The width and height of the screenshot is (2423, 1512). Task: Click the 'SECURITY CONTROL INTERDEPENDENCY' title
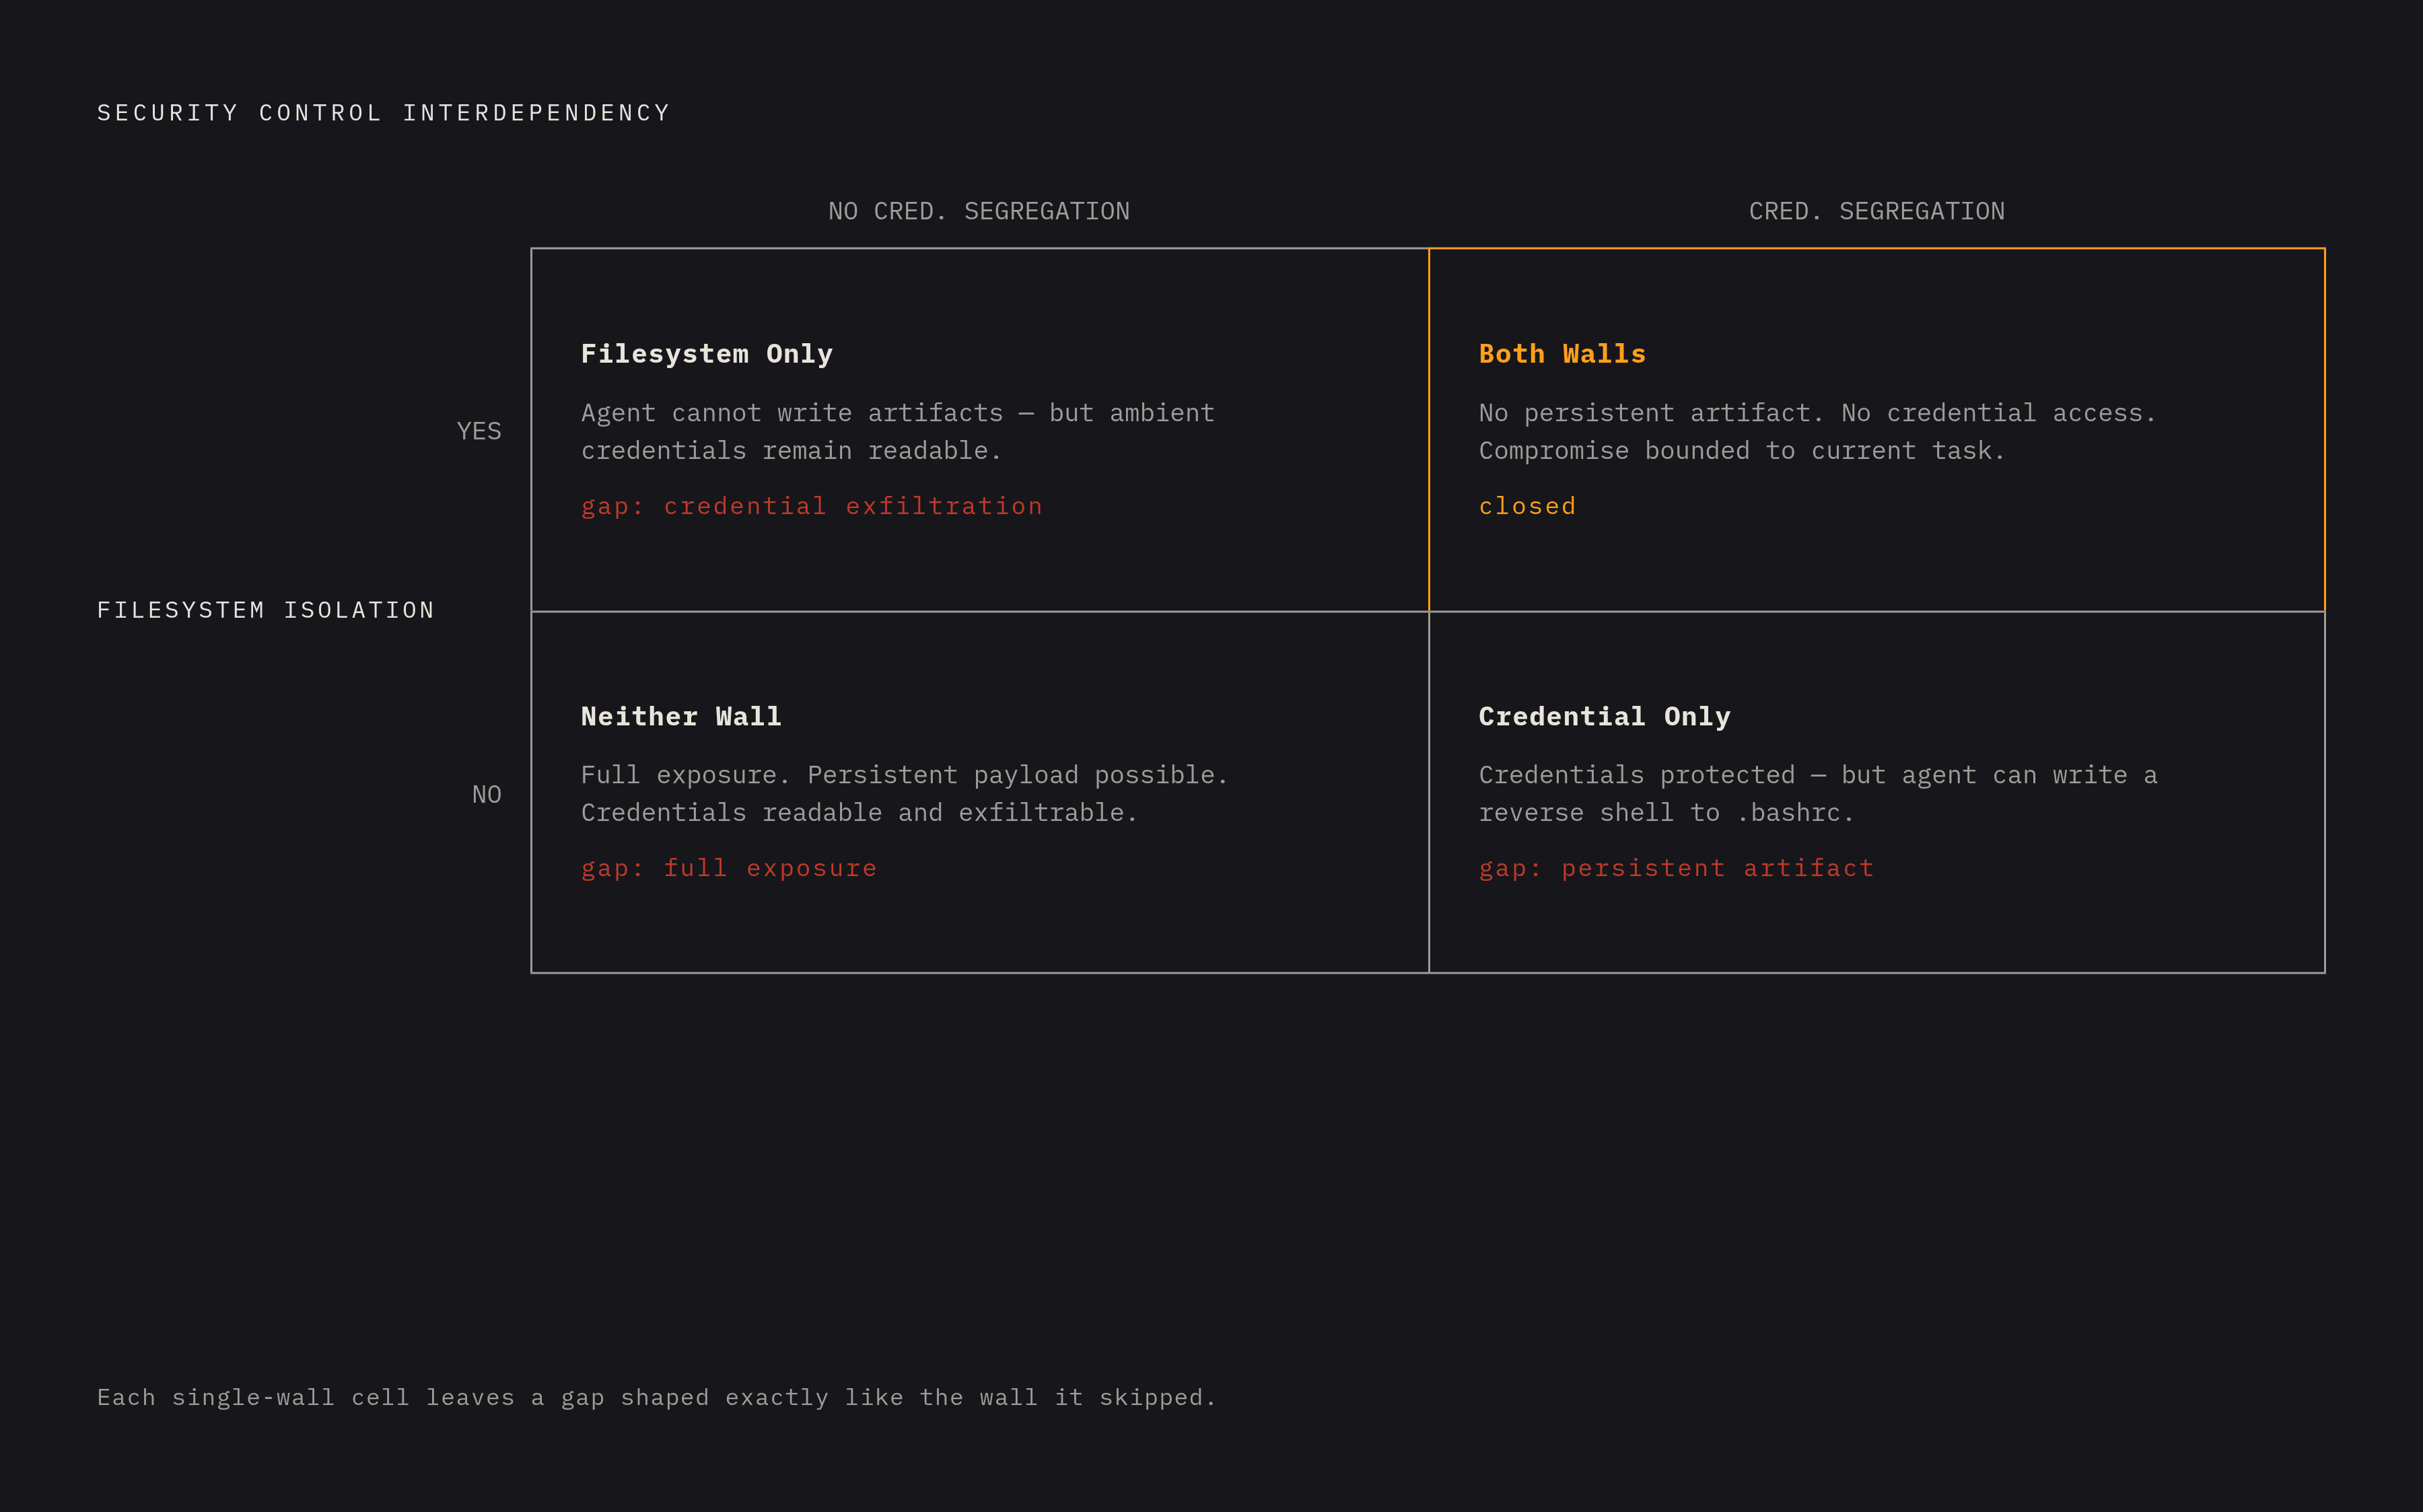click(384, 113)
